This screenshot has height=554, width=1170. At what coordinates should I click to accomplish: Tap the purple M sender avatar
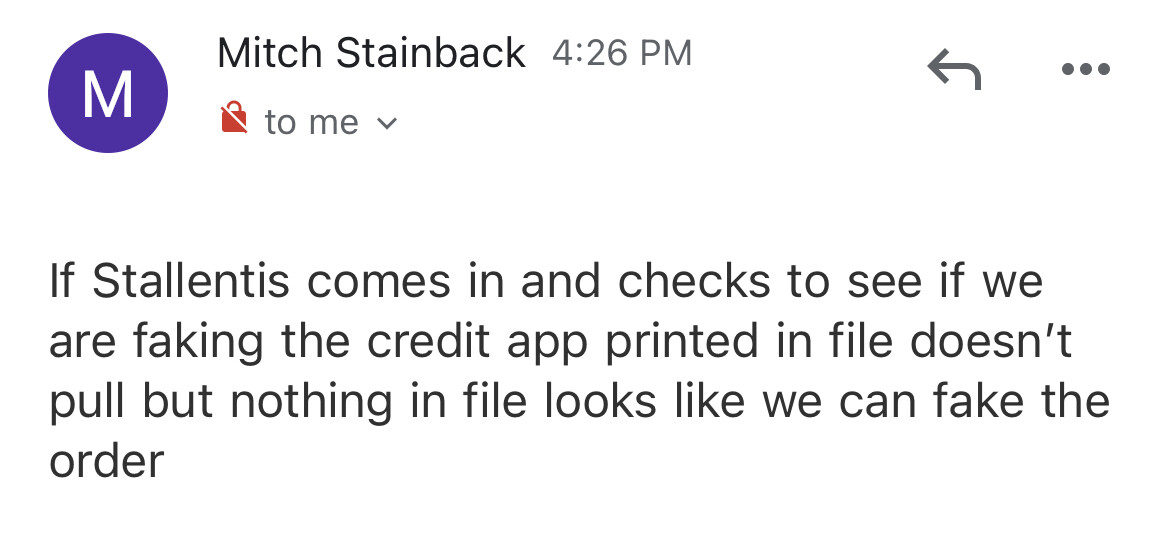[108, 93]
